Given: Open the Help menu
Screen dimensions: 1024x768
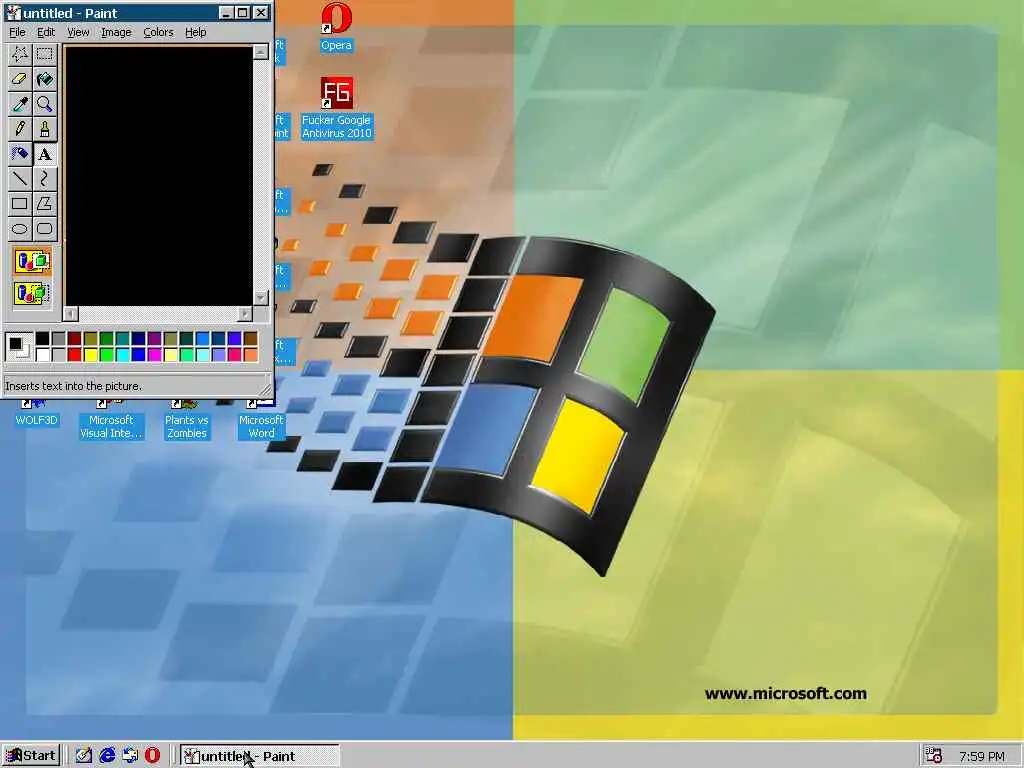Looking at the screenshot, I should click(195, 32).
